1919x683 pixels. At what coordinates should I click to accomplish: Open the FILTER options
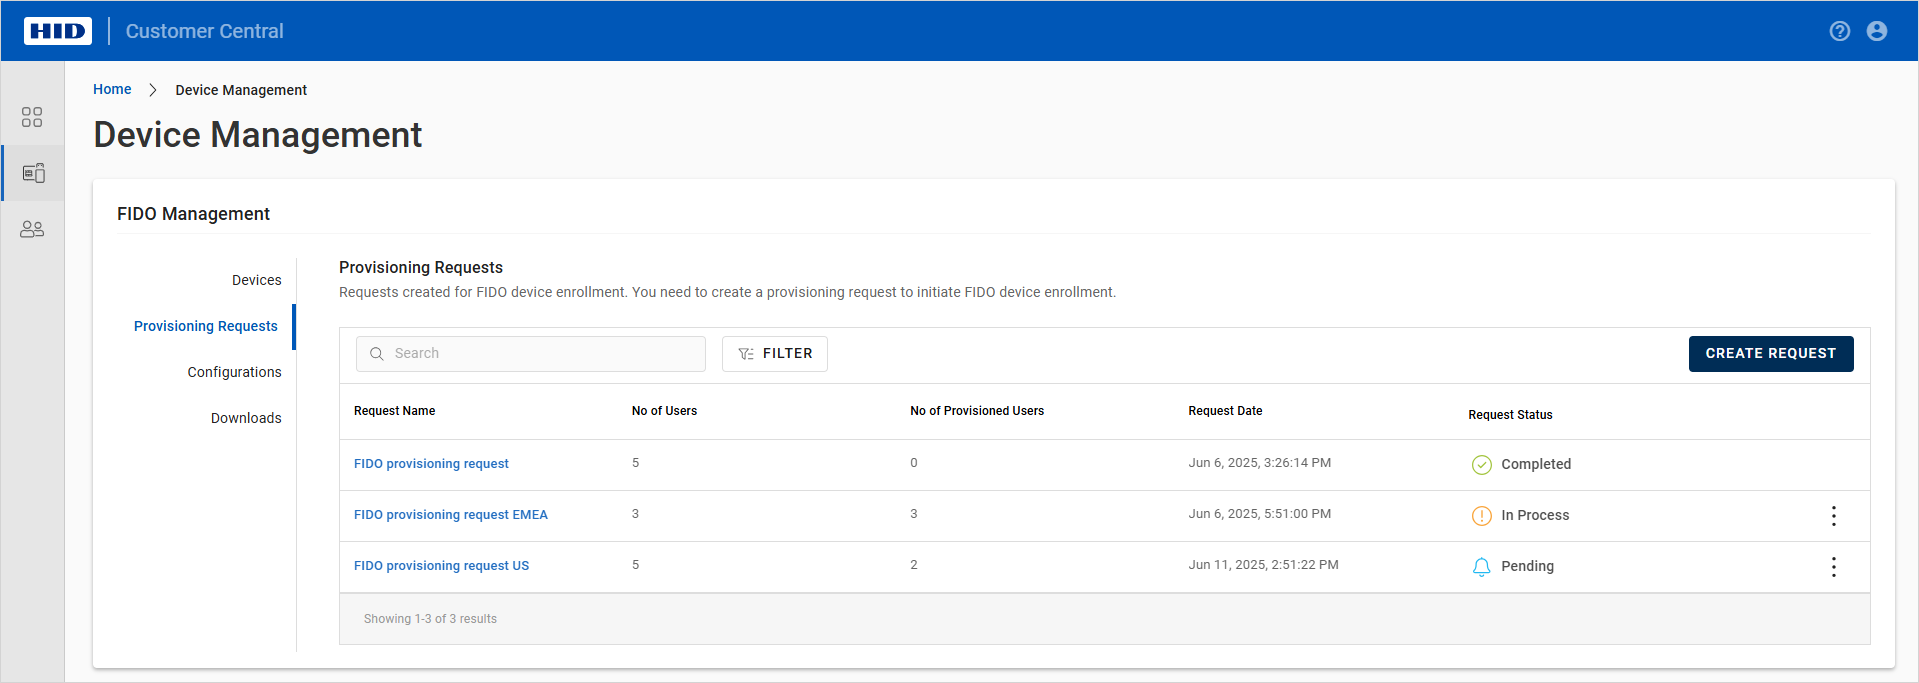click(x=774, y=354)
